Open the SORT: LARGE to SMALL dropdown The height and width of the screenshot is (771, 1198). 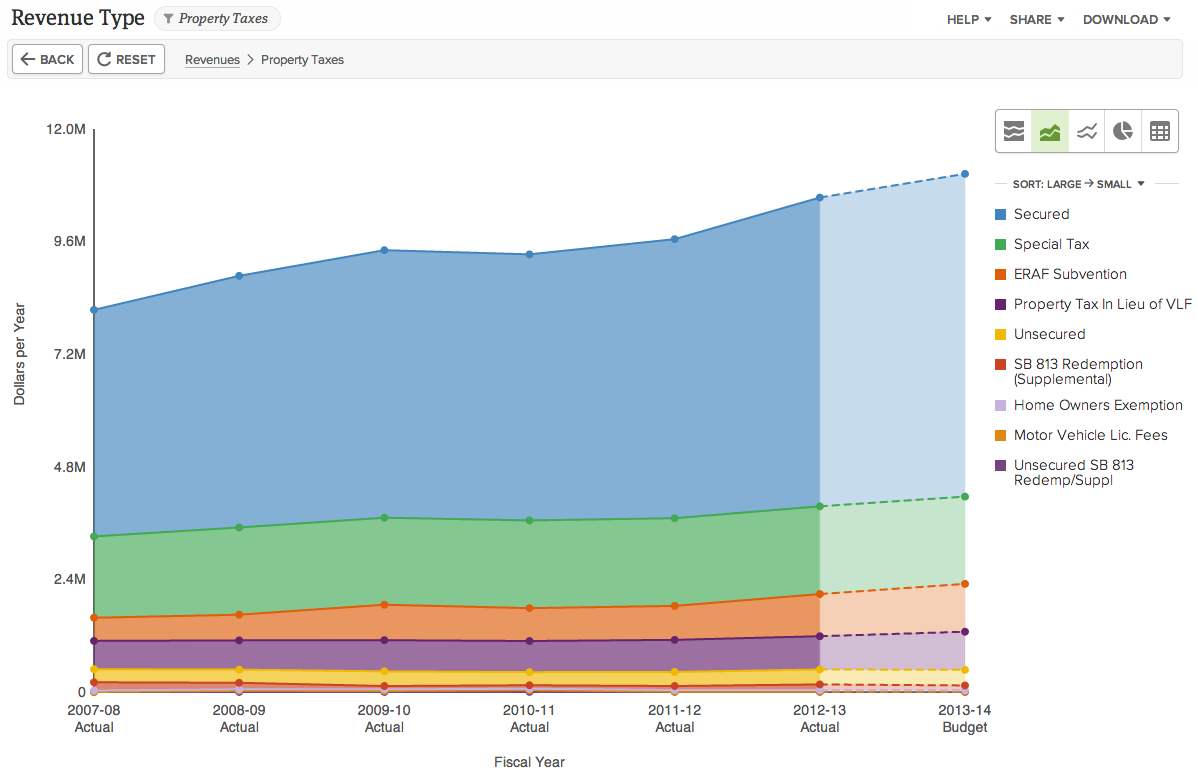click(x=1075, y=184)
